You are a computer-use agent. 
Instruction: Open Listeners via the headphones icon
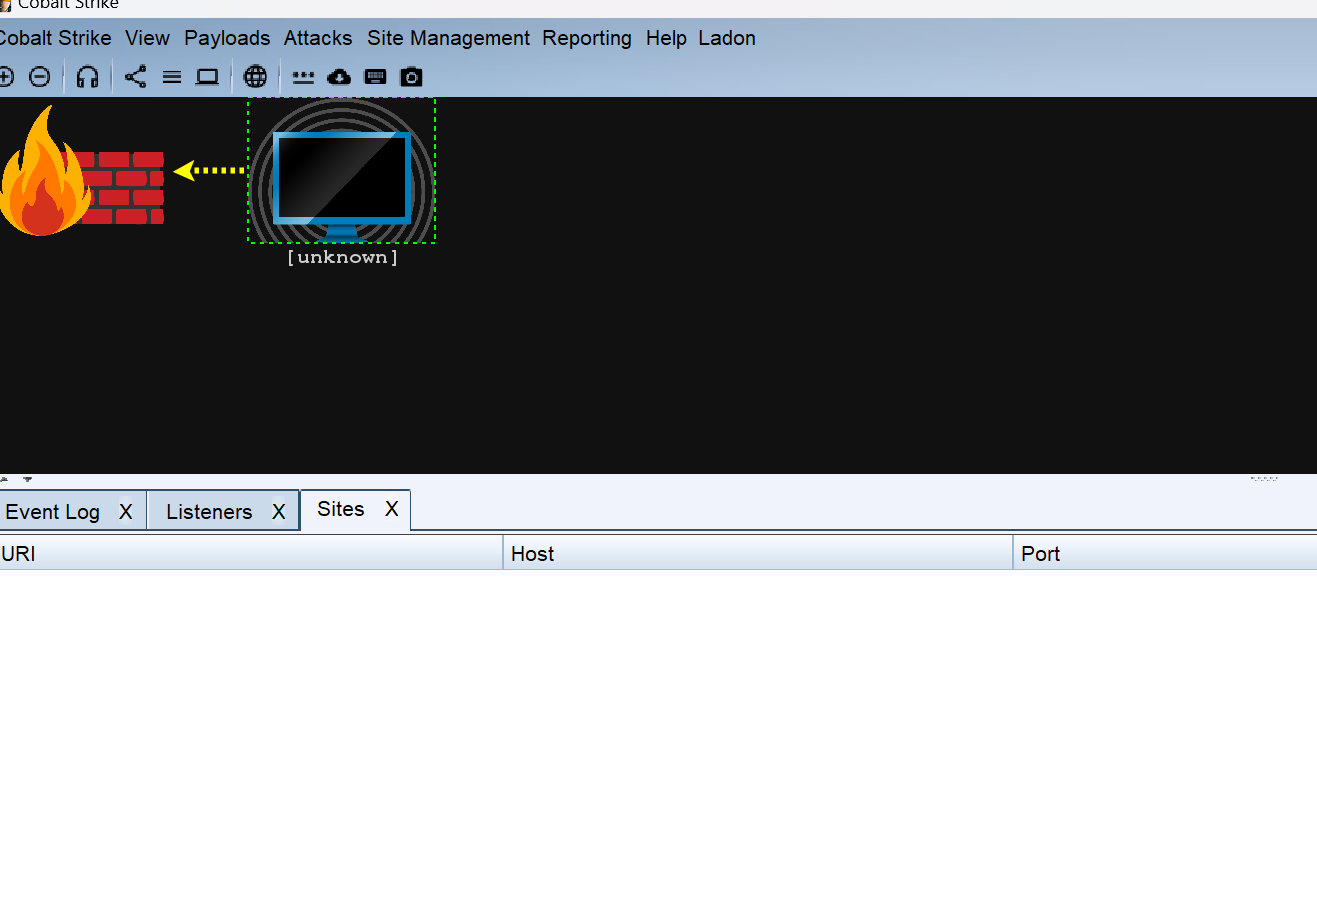(88, 77)
